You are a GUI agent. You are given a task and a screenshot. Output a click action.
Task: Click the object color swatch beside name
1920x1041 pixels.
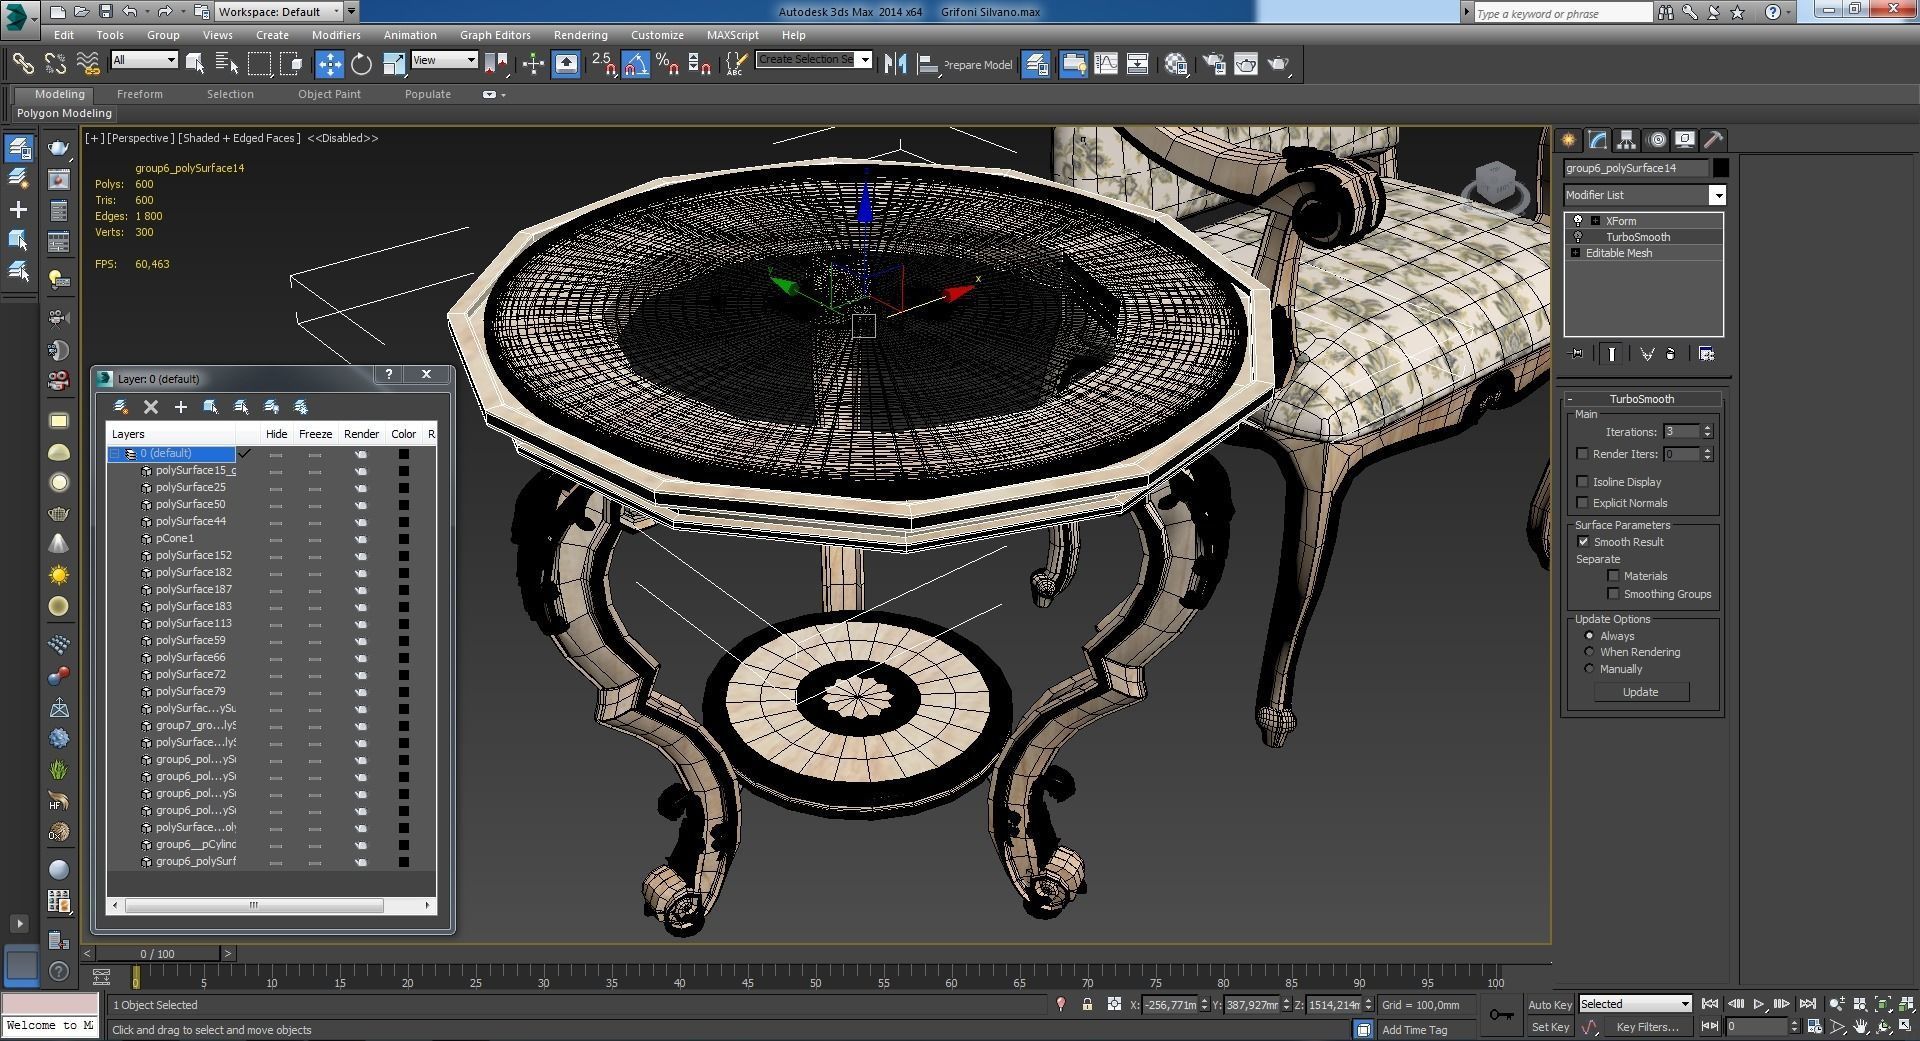pyautogui.click(x=1720, y=168)
